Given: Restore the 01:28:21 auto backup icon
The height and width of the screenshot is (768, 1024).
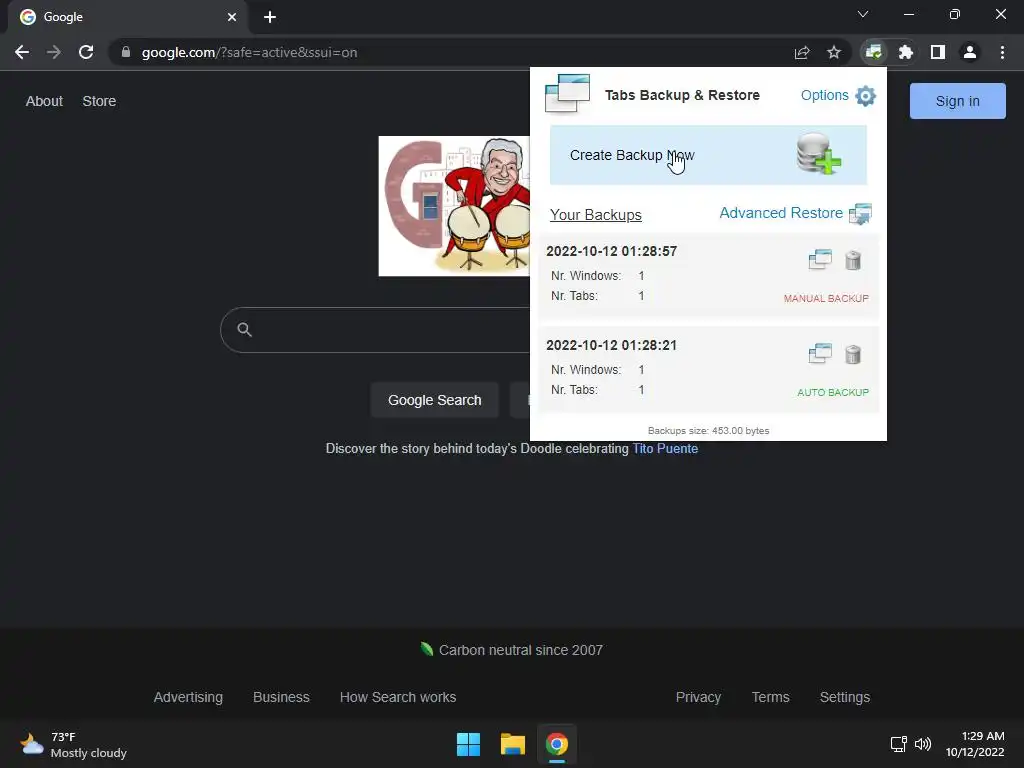Looking at the screenshot, I should (820, 354).
